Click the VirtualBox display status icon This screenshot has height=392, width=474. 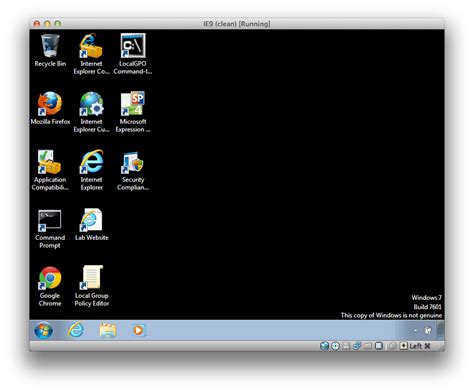379,346
